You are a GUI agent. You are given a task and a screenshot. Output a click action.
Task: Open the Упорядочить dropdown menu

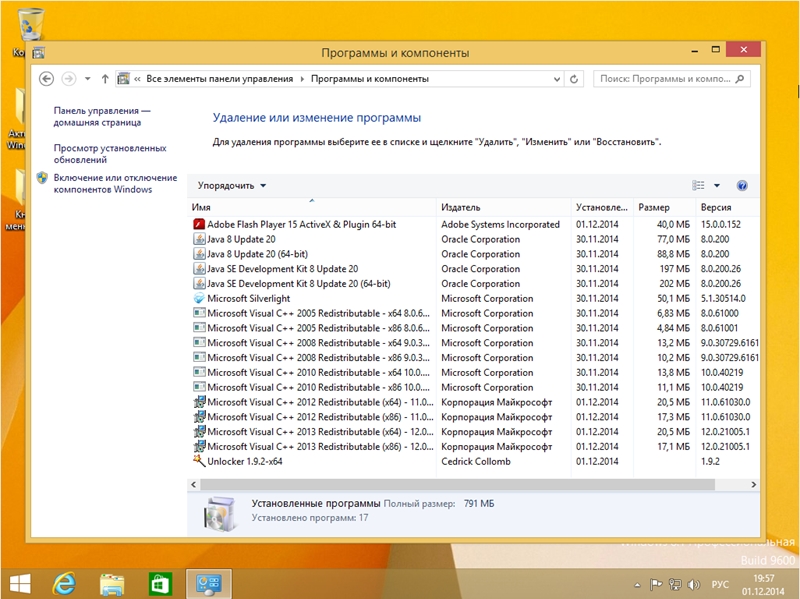(232, 185)
